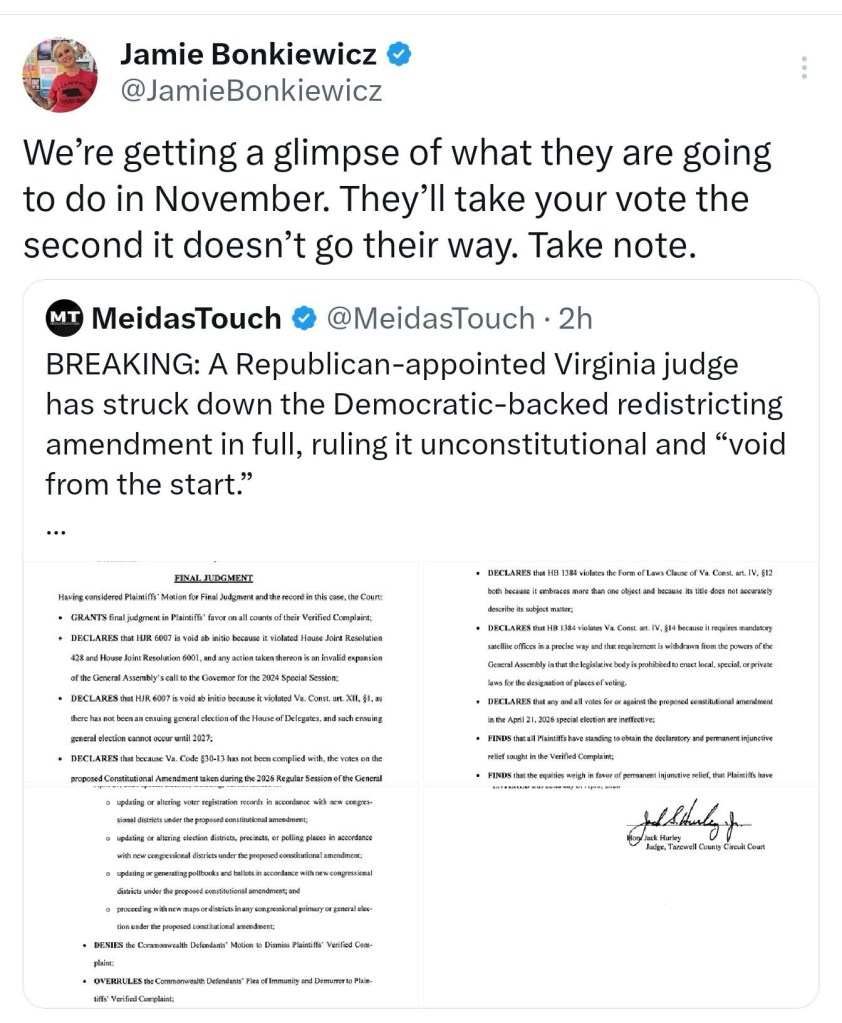Click the FINAL JUDGMENT heading in document
The height and width of the screenshot is (1023, 842).
tap(214, 577)
